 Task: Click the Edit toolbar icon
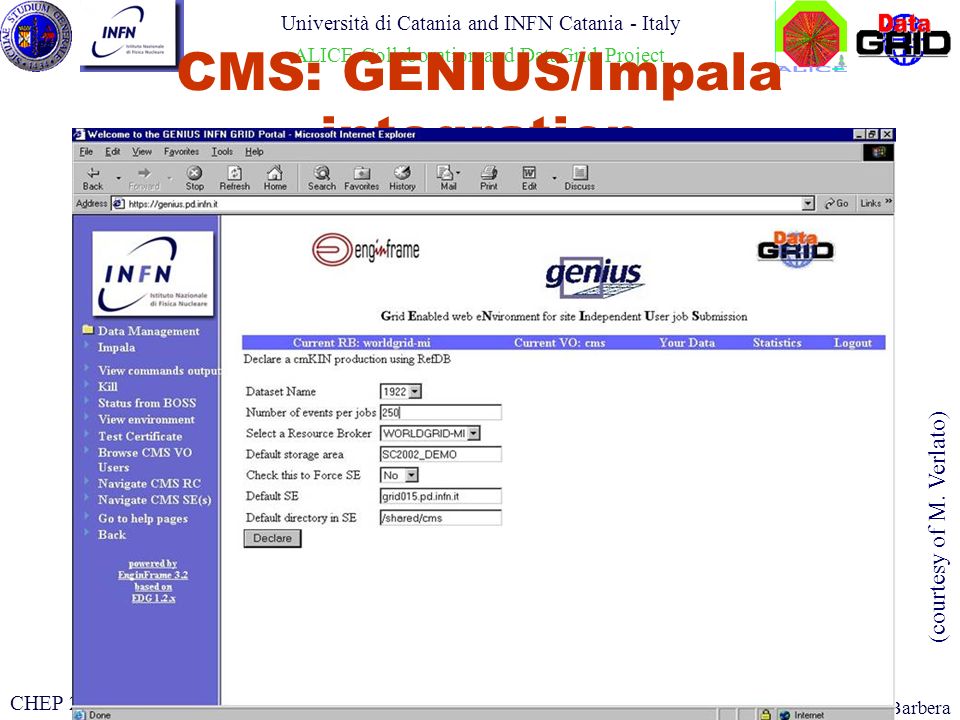529,178
